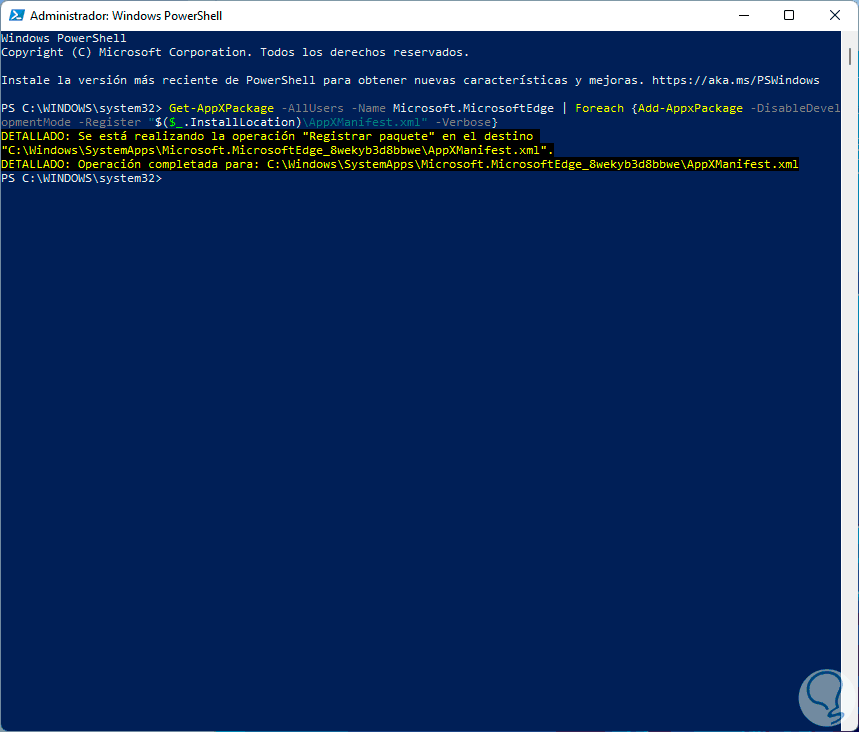This screenshot has width=859, height=732.
Task: Close the Administrador PowerShell window
Action: [x=834, y=15]
